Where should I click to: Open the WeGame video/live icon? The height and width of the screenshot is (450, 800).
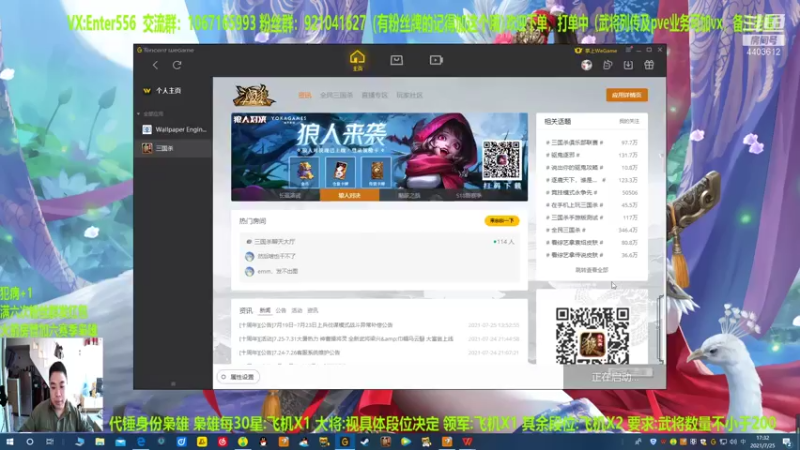click(x=436, y=60)
